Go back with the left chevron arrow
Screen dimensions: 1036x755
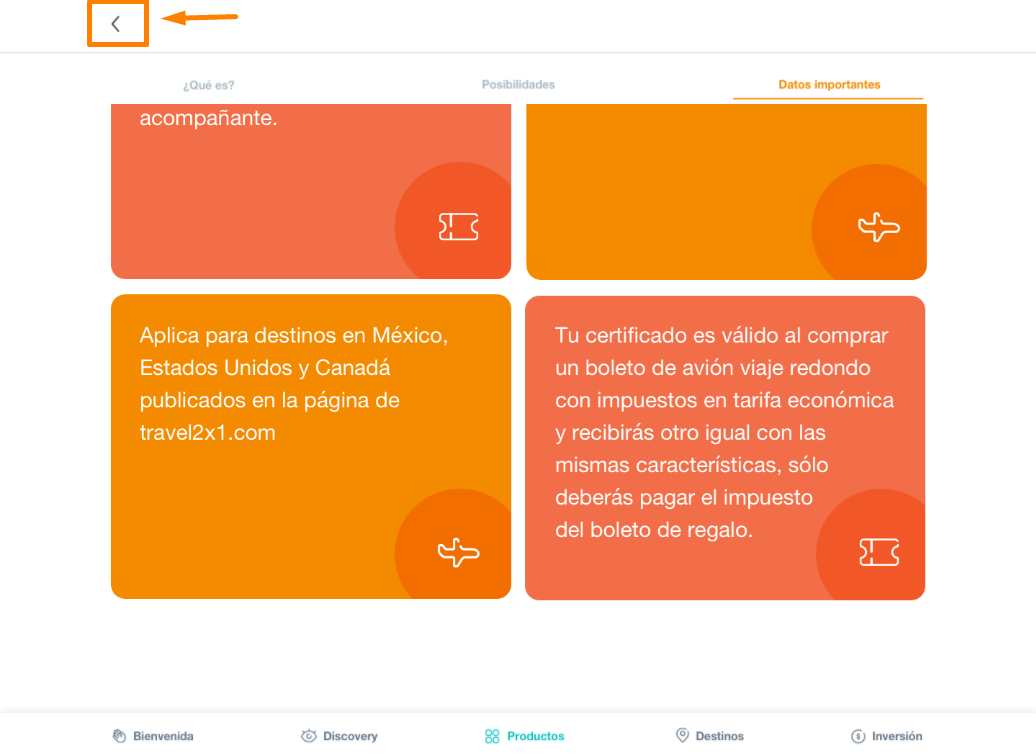click(116, 24)
